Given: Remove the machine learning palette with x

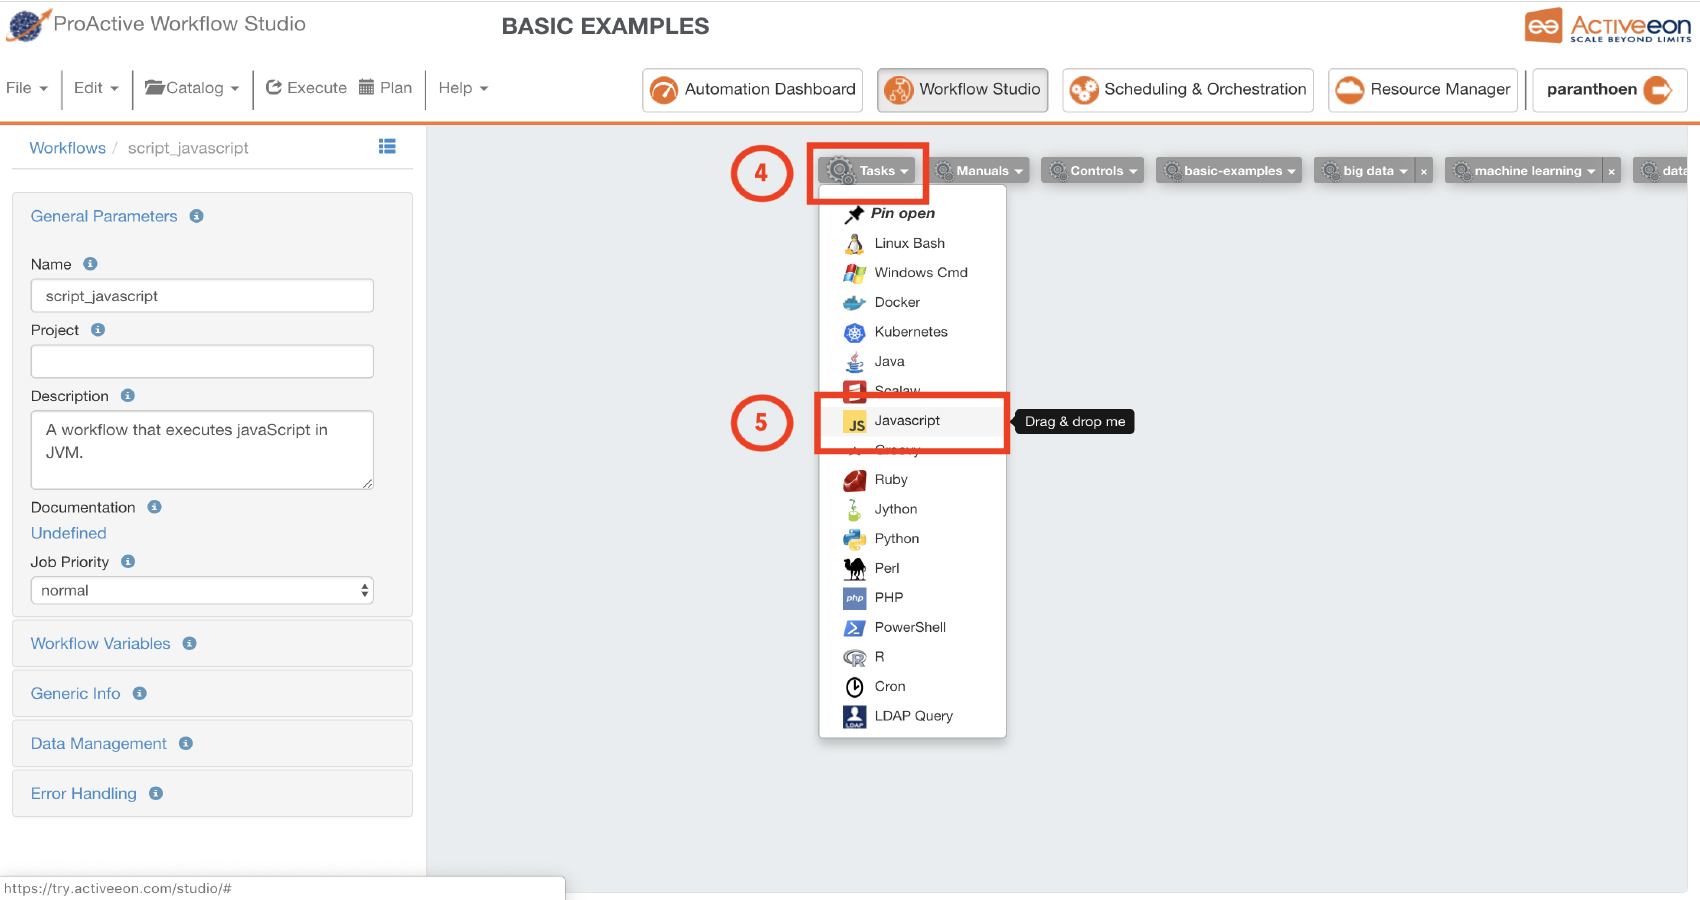Looking at the screenshot, I should coord(1611,171).
